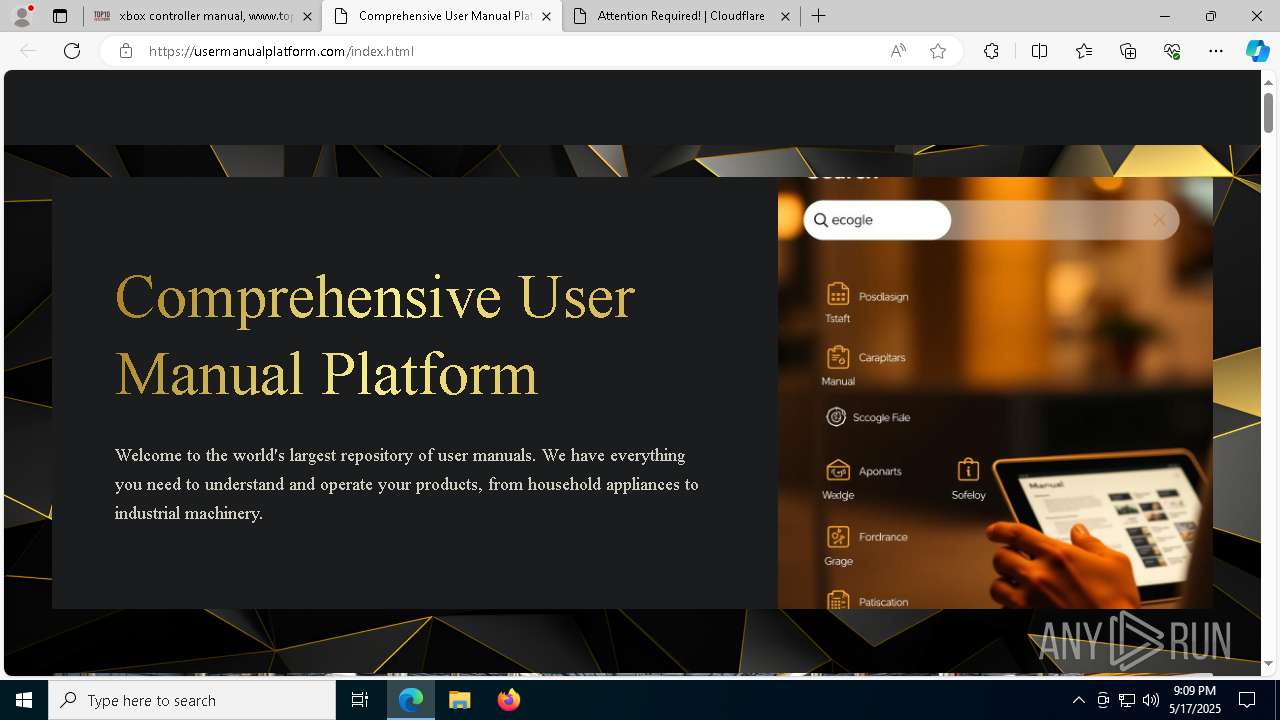This screenshot has width=1280, height=720.
Task: Restore down the Edge window
Action: [1211, 16]
